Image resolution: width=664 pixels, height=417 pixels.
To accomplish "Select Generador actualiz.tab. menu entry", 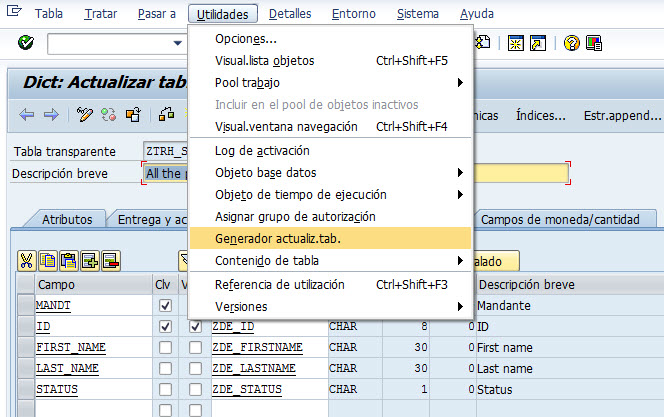I will [330, 238].
